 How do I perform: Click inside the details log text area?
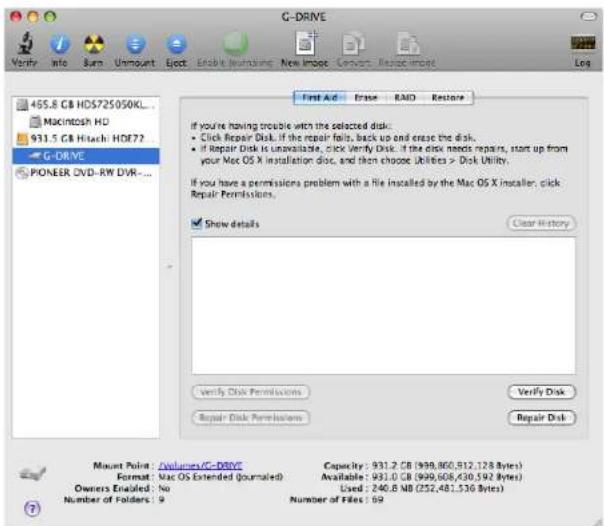(x=383, y=306)
